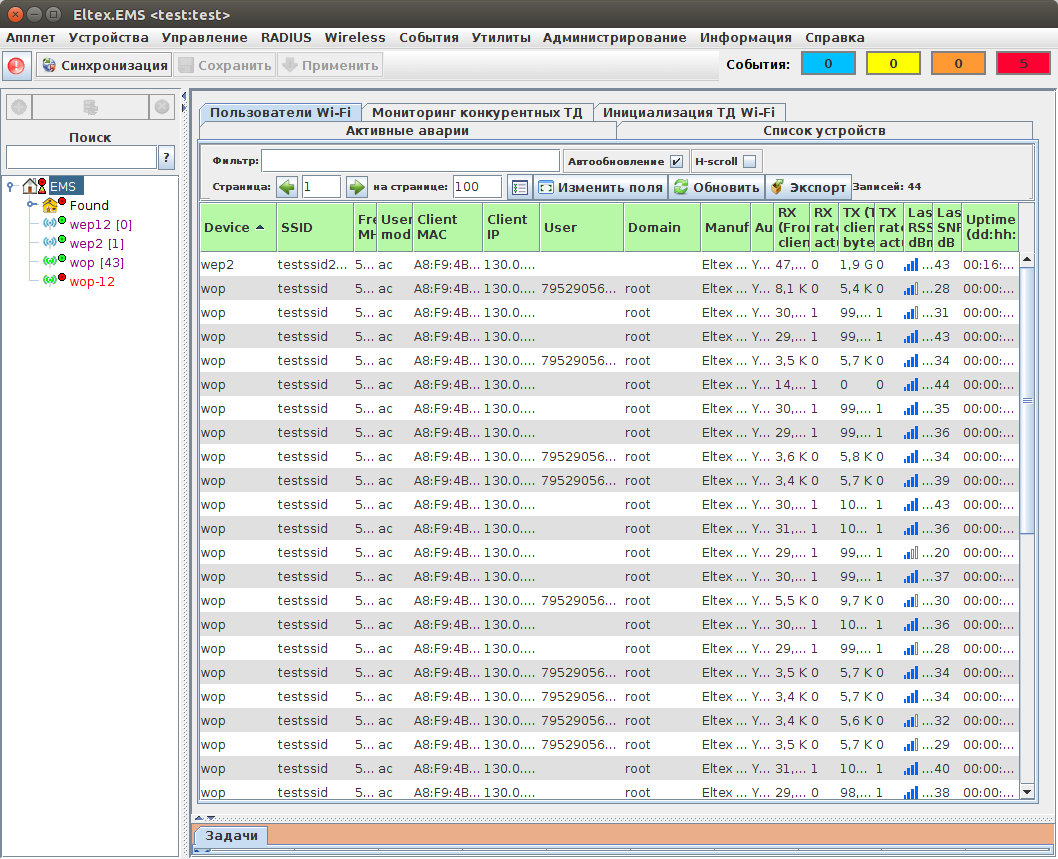Disable the Автообновление checkbox
The width and height of the screenshot is (1058, 859).
tap(677, 161)
